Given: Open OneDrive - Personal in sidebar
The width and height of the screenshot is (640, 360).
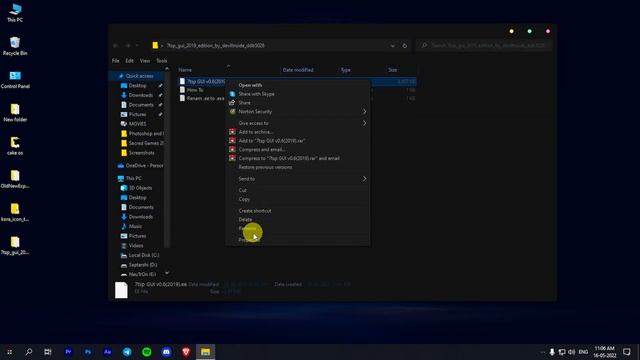Looking at the screenshot, I should coord(140,166).
